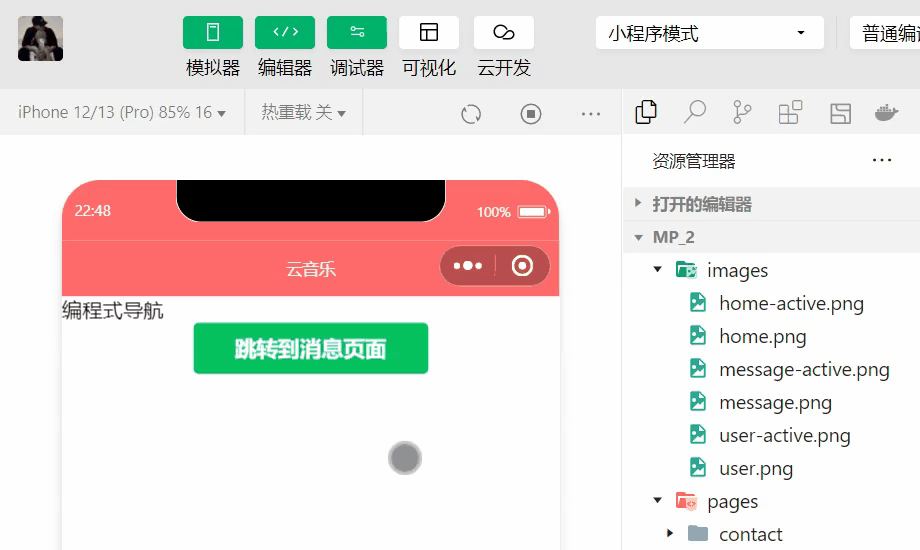Click the message.png image file icon
920x550 pixels.
698,401
